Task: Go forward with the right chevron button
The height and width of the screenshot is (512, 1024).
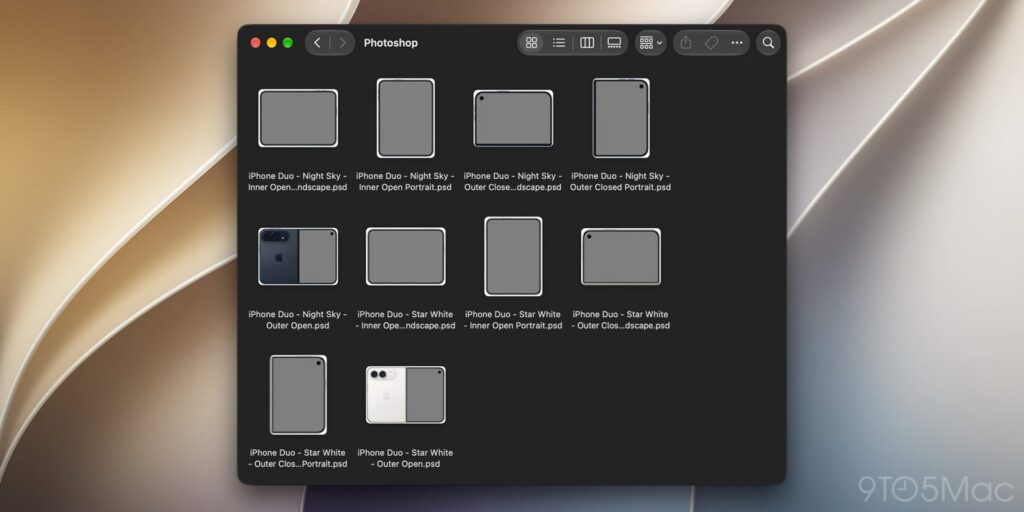Action: (x=342, y=42)
